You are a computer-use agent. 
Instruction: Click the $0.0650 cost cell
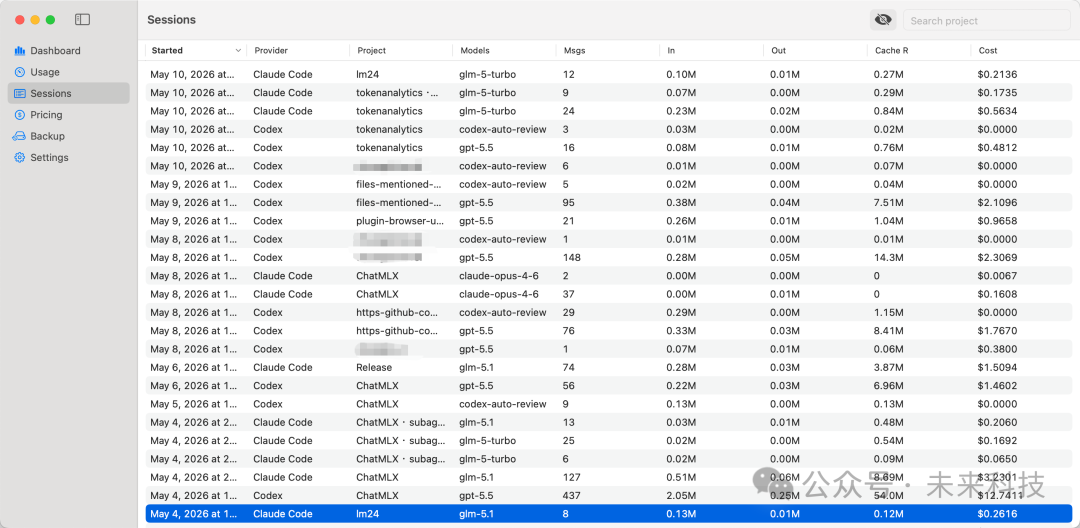pyautogui.click(x=997, y=459)
